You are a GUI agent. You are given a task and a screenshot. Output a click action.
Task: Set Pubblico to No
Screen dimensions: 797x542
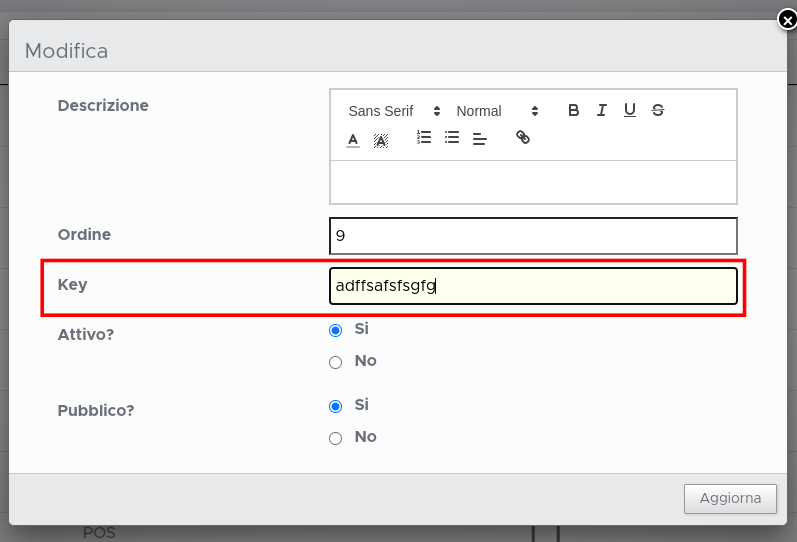tap(336, 438)
